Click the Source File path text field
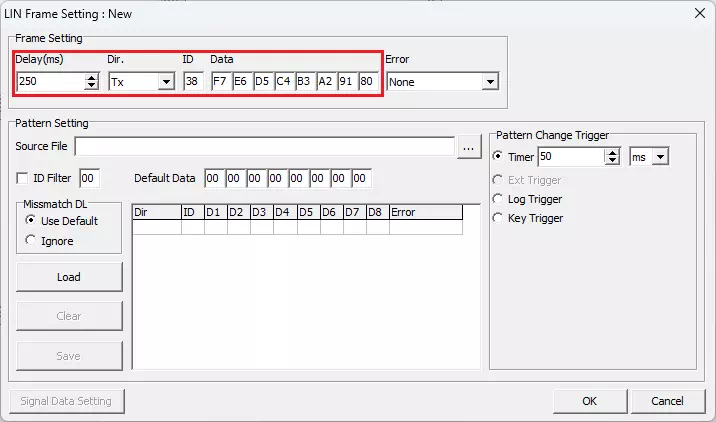This screenshot has height=422, width=716. pos(265,147)
